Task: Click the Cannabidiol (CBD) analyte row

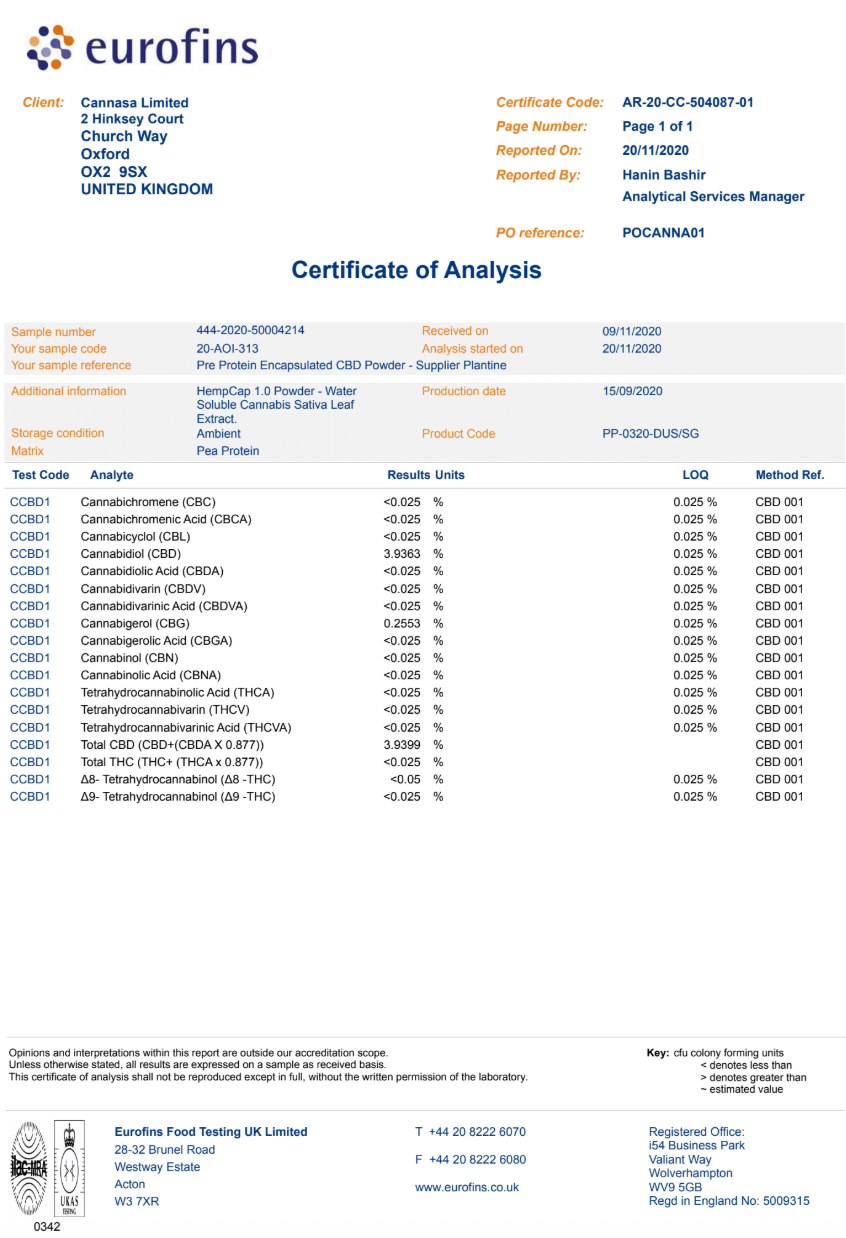Action: (130, 554)
